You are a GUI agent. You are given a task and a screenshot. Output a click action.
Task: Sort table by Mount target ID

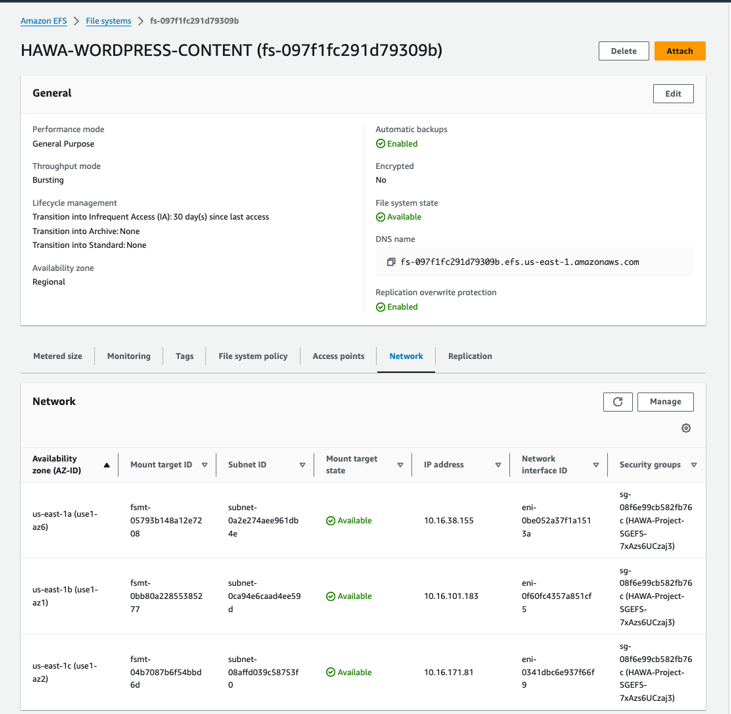pos(205,465)
